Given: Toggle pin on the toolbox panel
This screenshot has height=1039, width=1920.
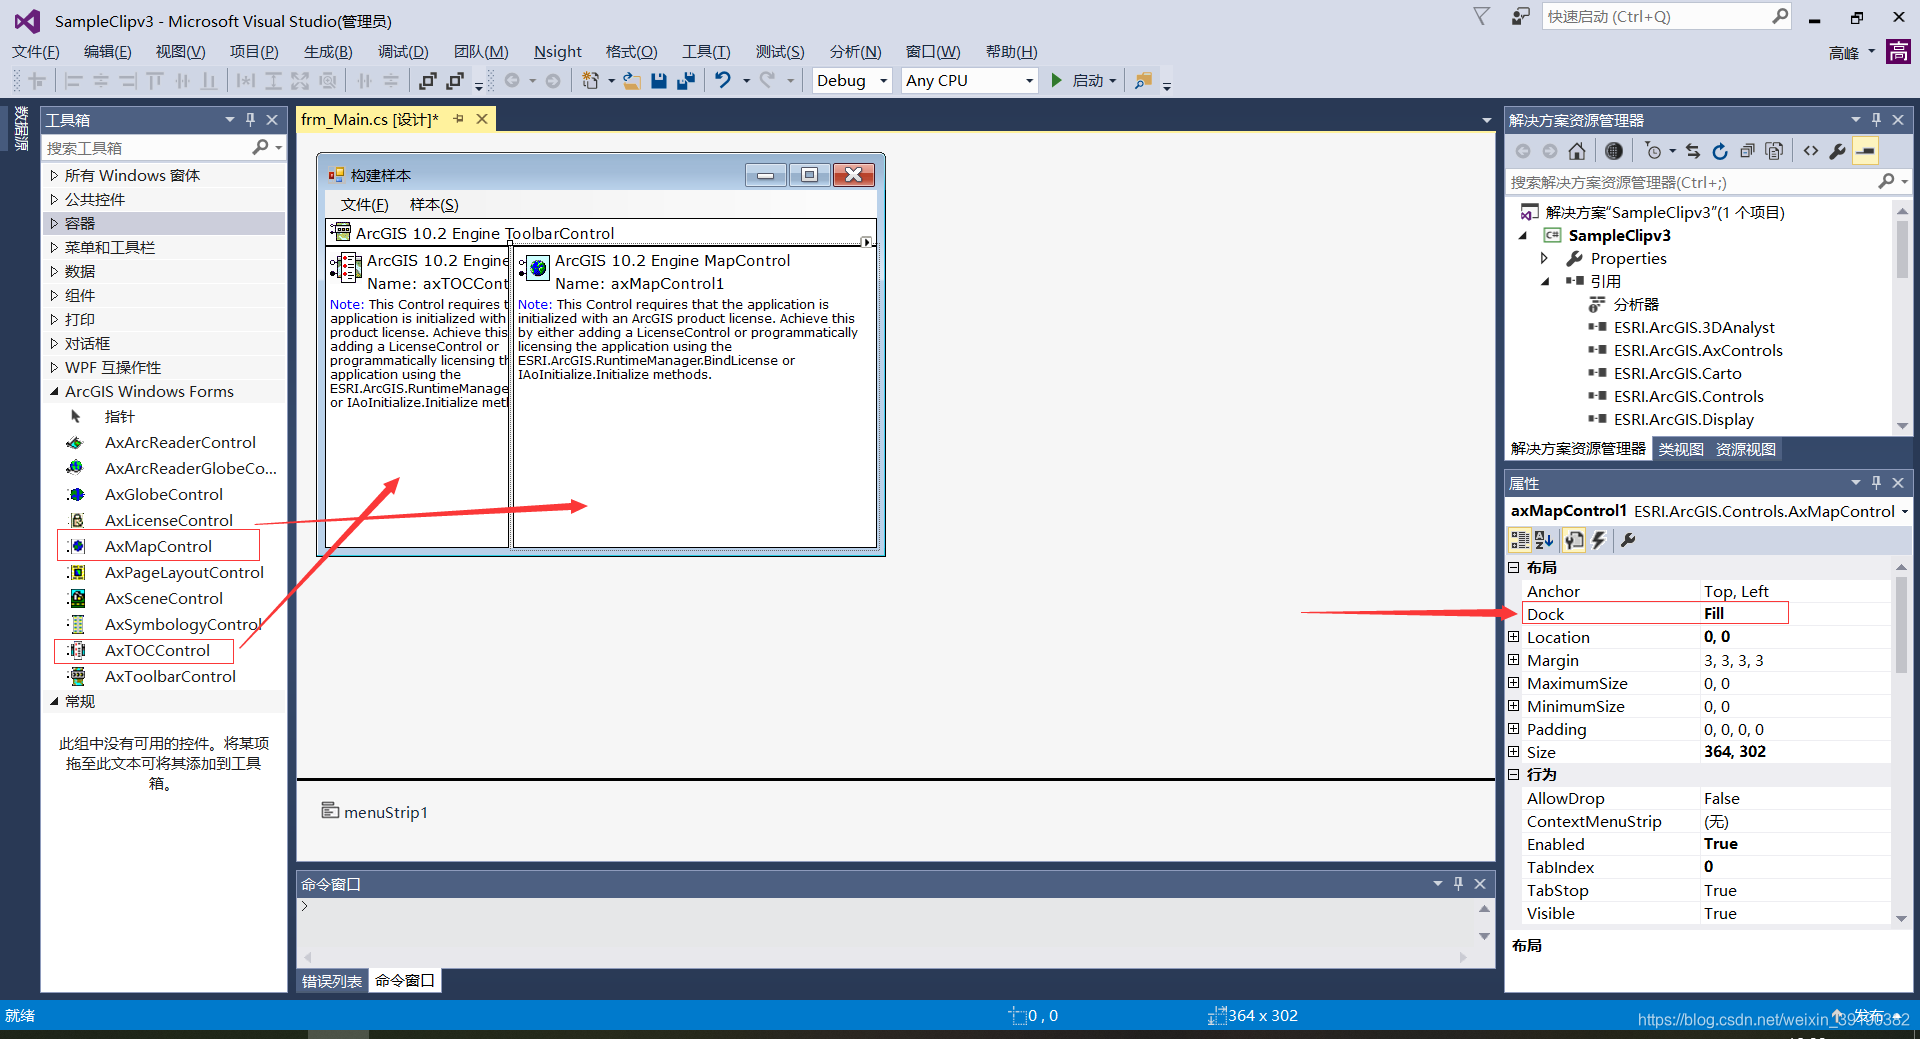Looking at the screenshot, I should 250,119.
